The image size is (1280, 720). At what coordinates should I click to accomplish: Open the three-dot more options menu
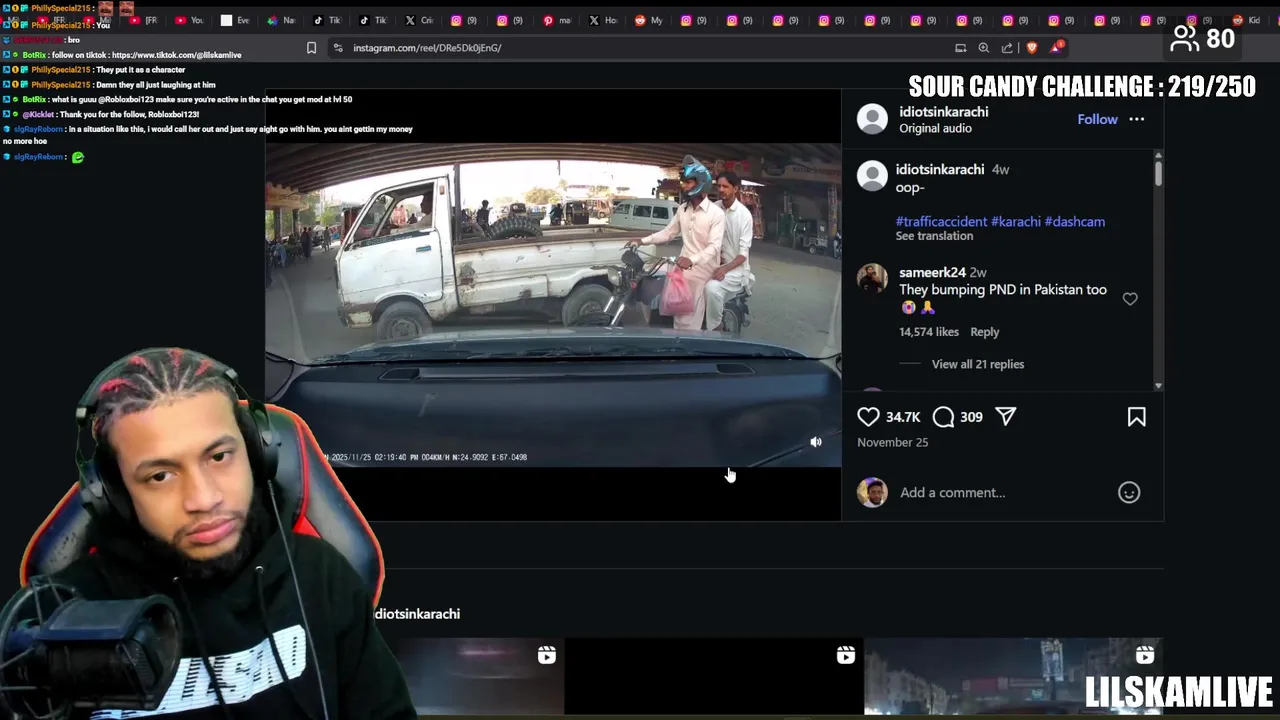coord(1137,119)
